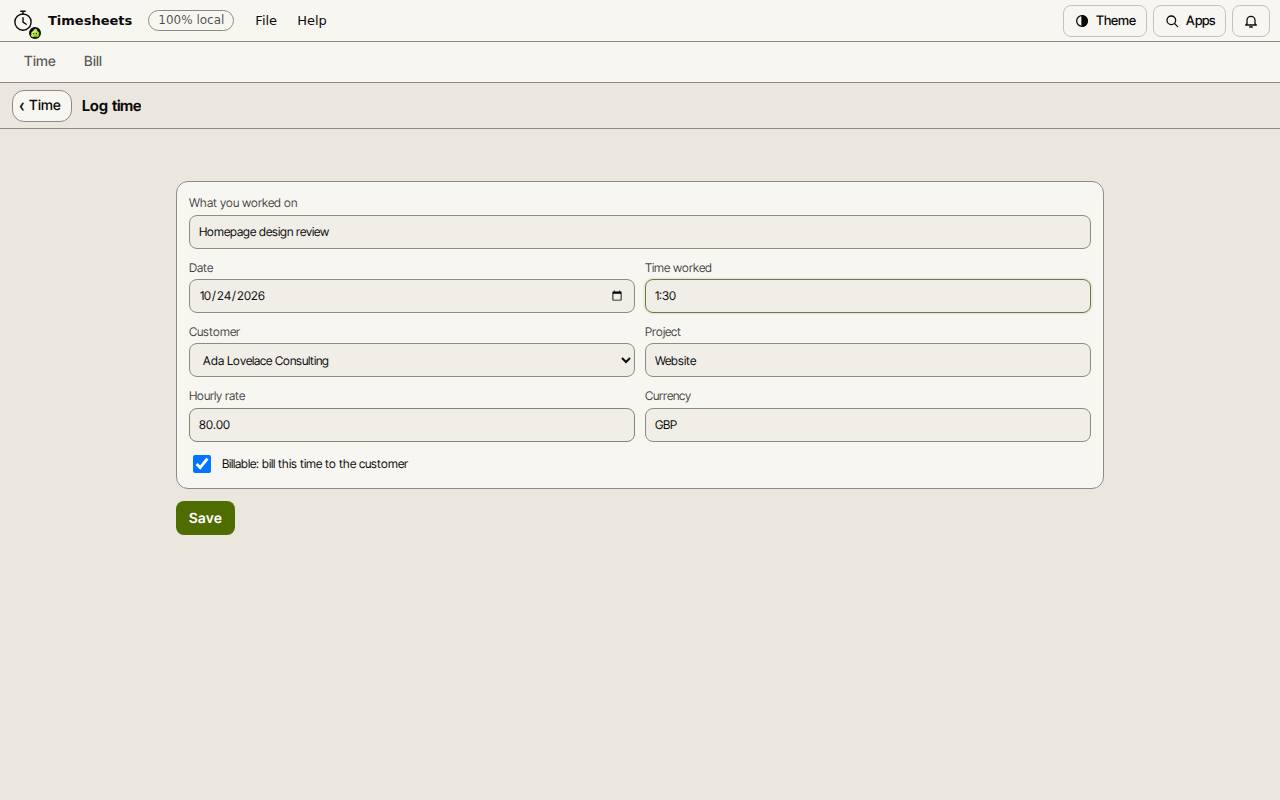Expand the Customer dropdown
1280x800 pixels.
[x=412, y=360]
